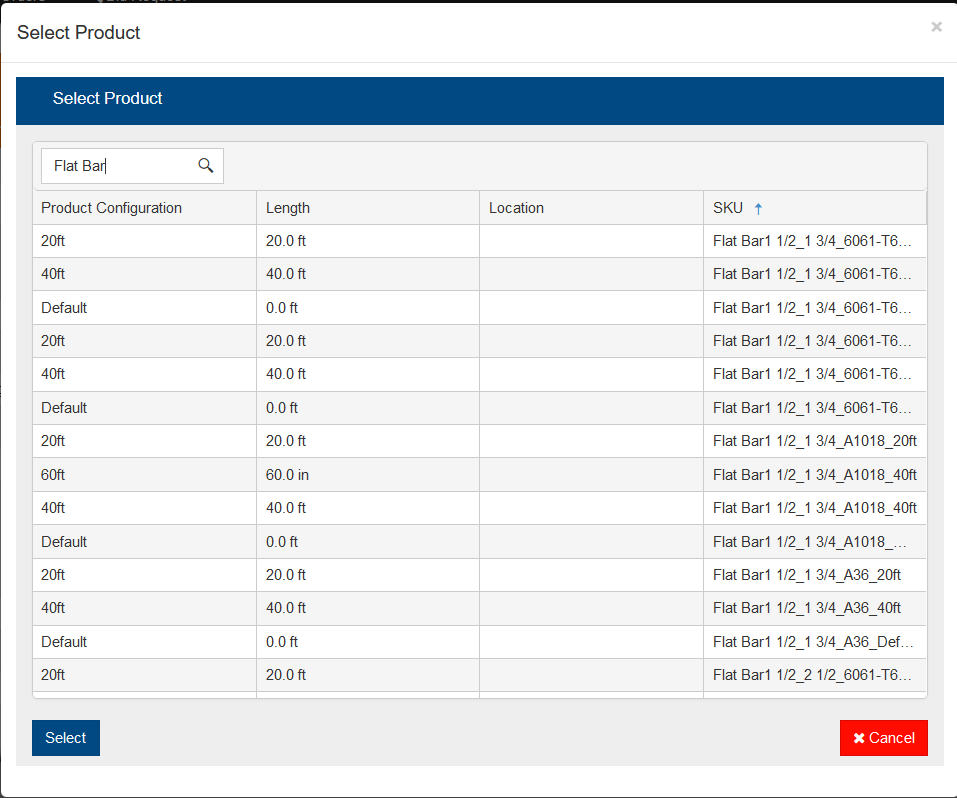This screenshot has width=957, height=798.
Task: Click the Flat Bar search field
Action: (120, 166)
